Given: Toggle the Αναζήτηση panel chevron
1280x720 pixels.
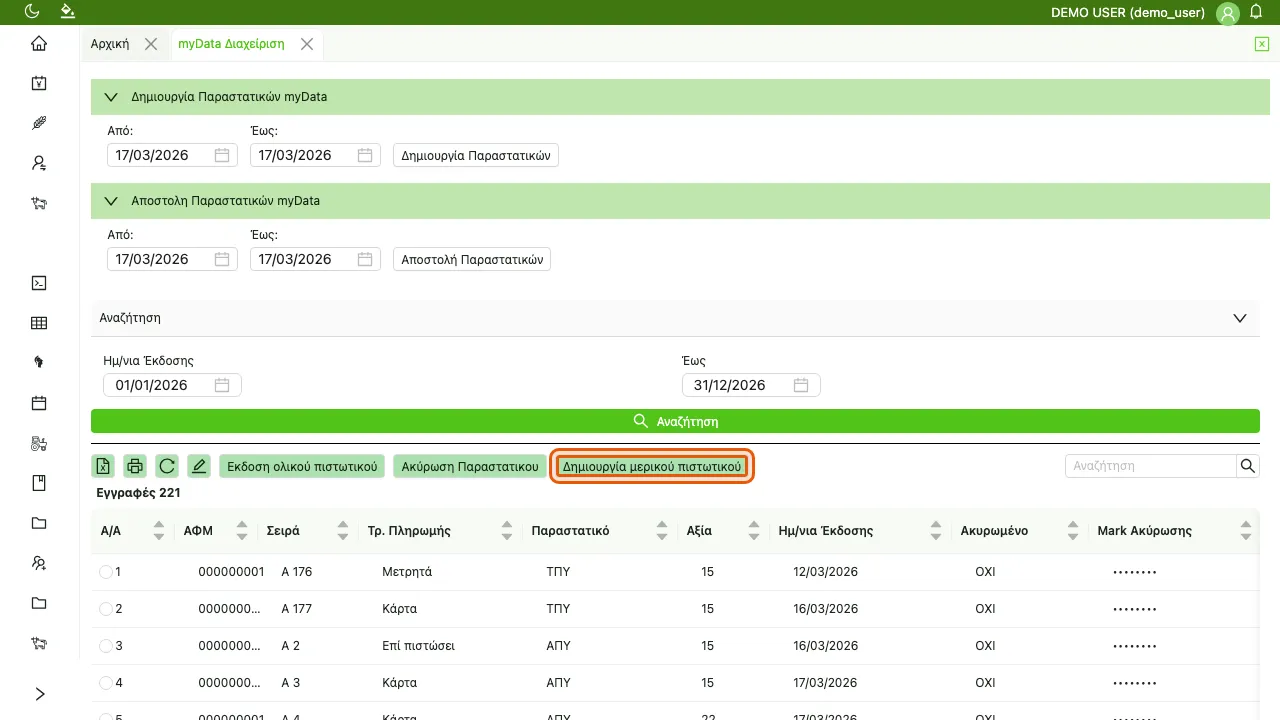Looking at the screenshot, I should 1240,318.
